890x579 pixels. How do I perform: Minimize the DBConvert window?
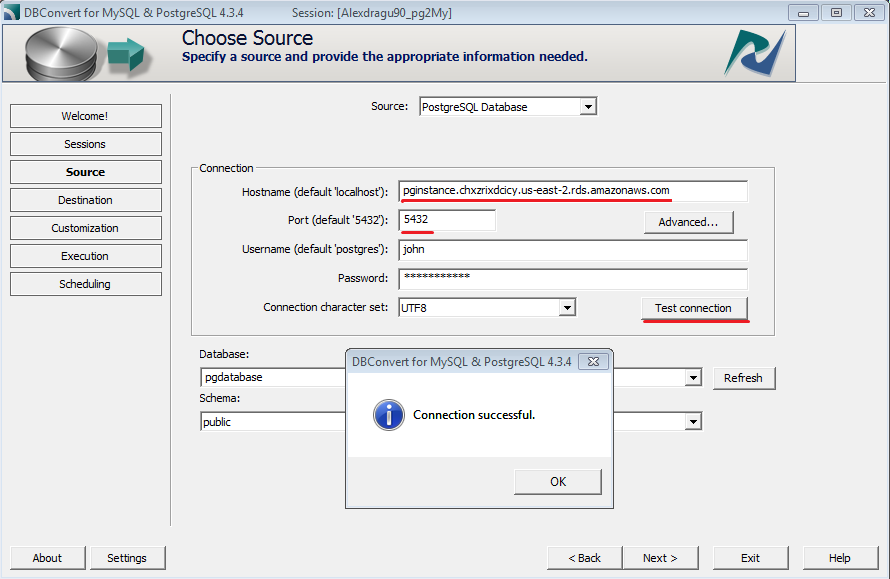pos(803,12)
